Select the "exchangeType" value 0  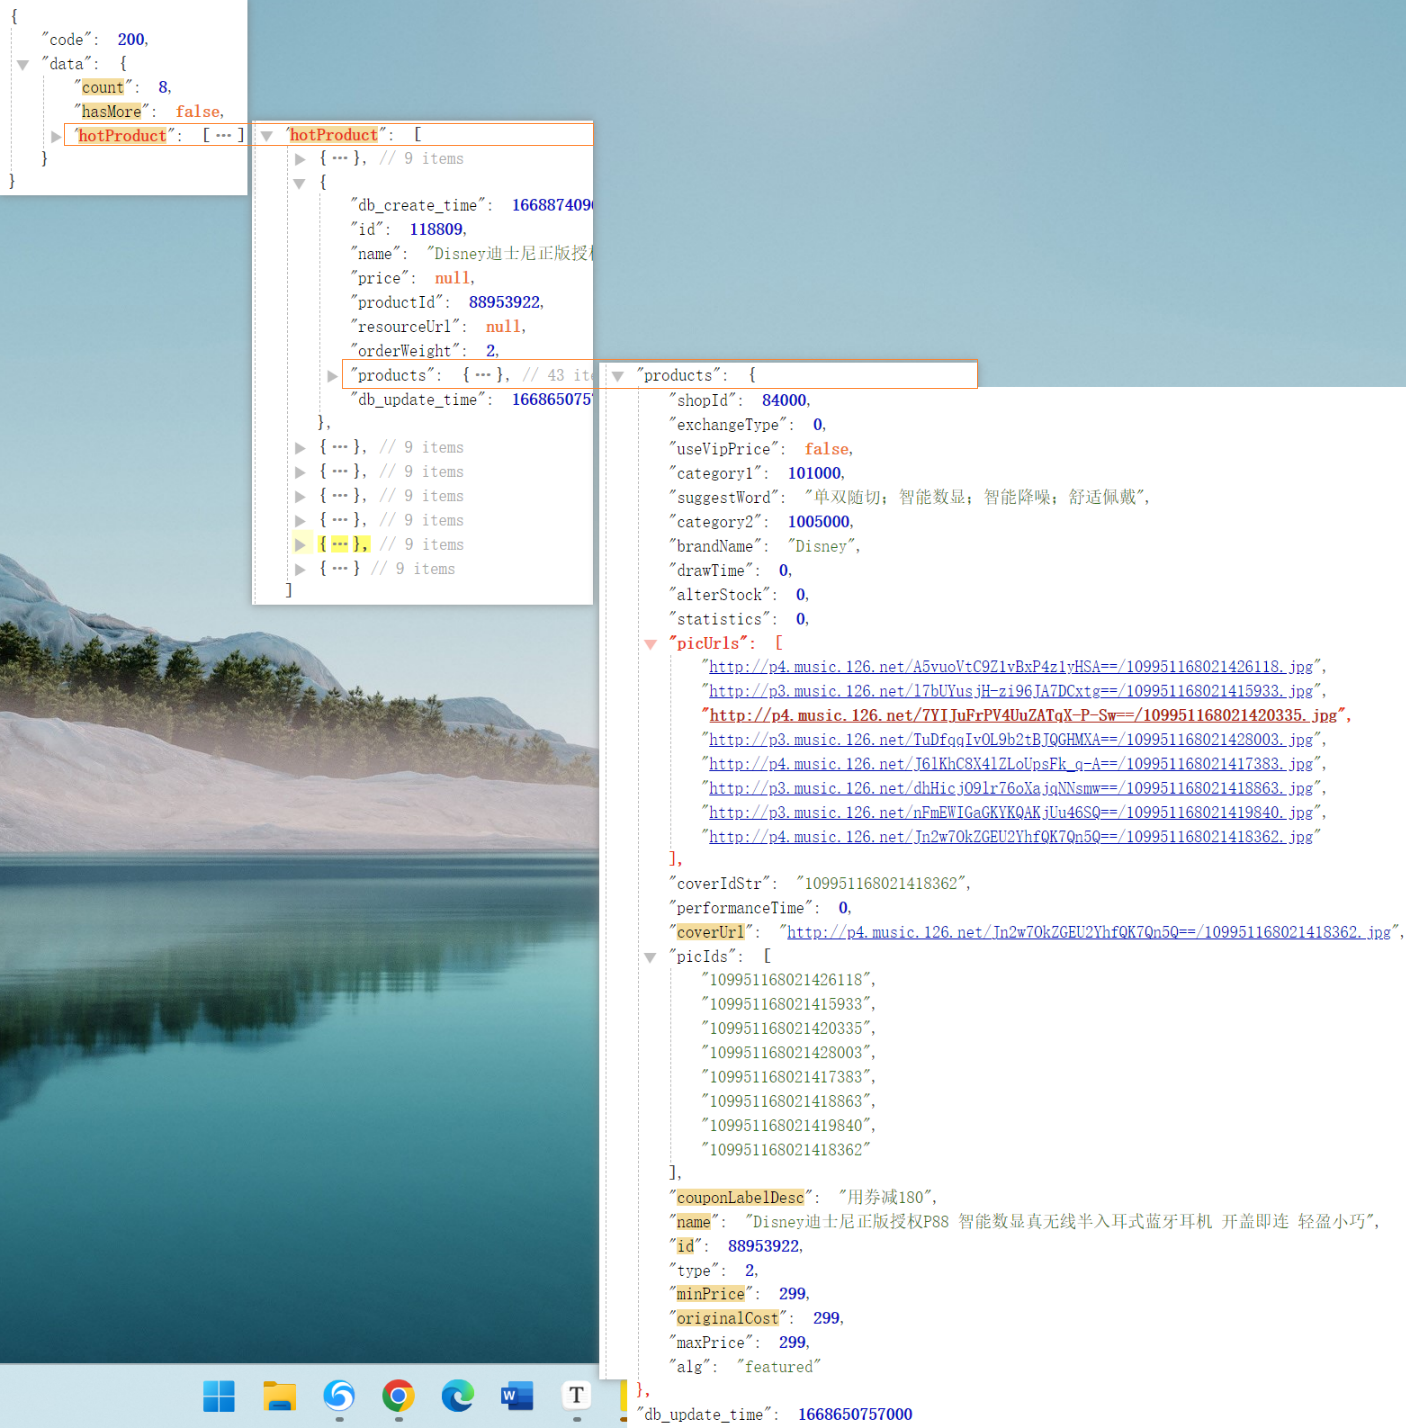click(x=817, y=425)
